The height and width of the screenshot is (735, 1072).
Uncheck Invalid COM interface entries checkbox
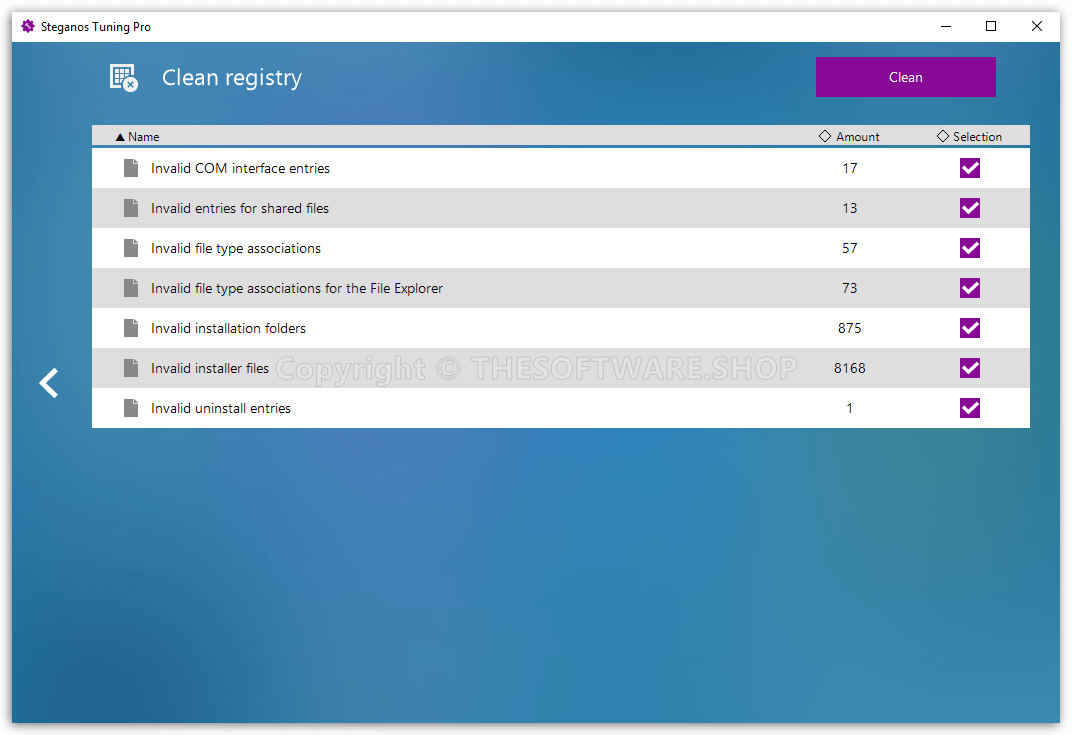click(x=969, y=168)
